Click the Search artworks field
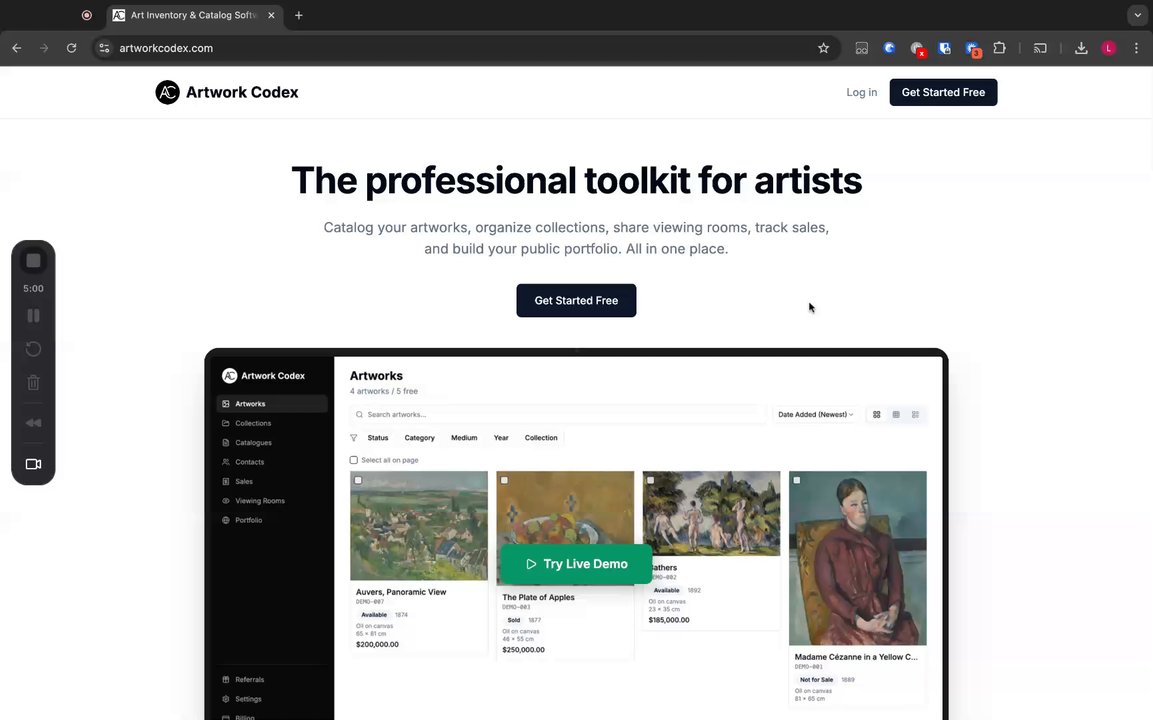The height and width of the screenshot is (720, 1153). pyautogui.click(x=557, y=414)
